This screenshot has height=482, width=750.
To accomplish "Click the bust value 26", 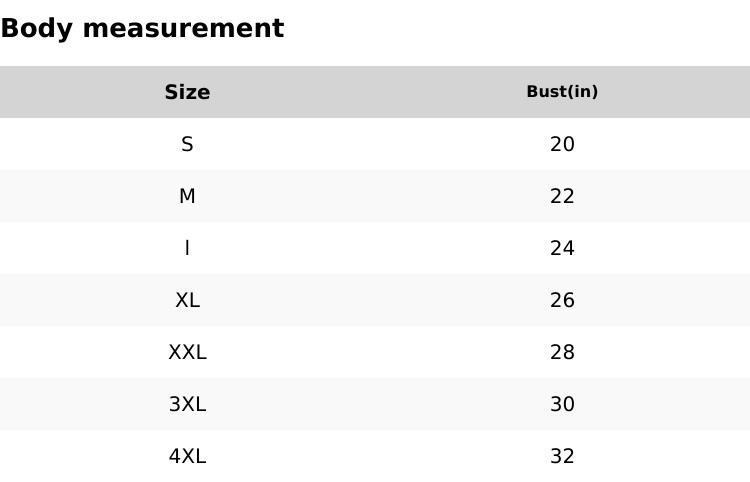I will pos(562,300).
